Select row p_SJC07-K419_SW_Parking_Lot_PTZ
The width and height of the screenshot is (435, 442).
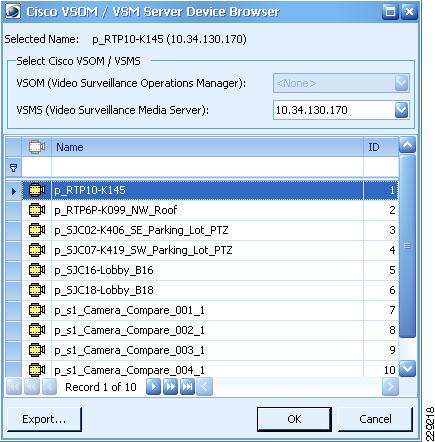point(210,250)
